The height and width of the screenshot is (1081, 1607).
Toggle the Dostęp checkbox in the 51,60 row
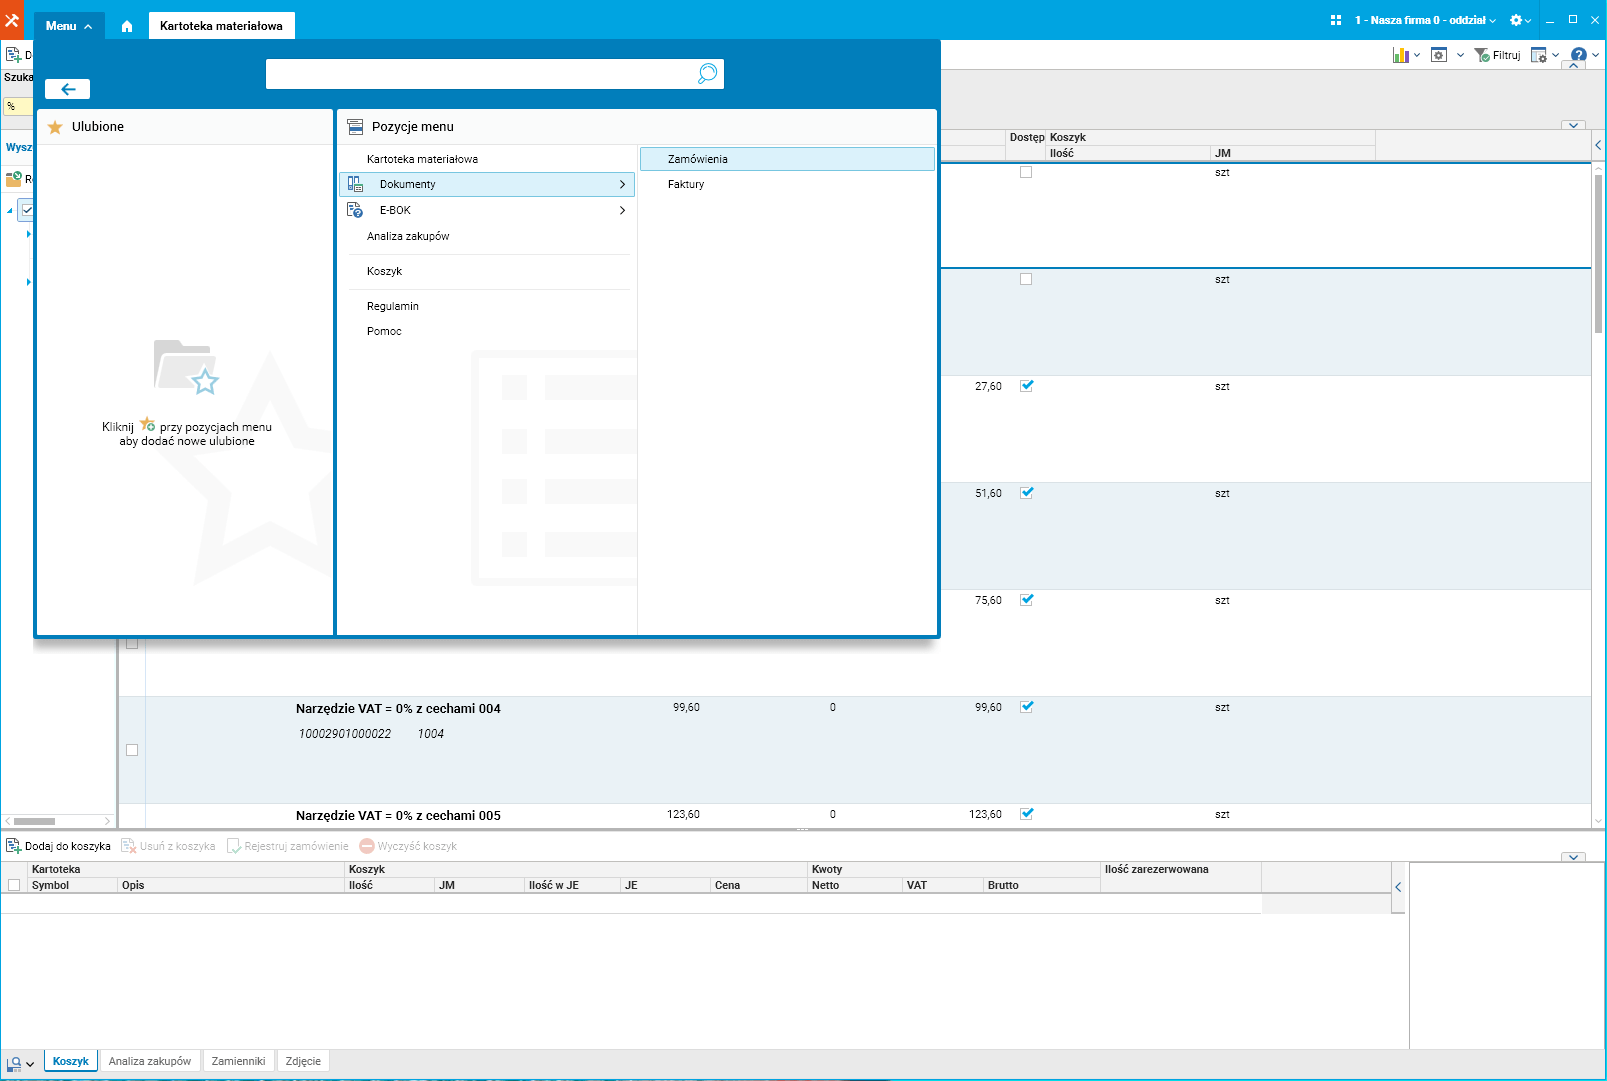(x=1026, y=493)
